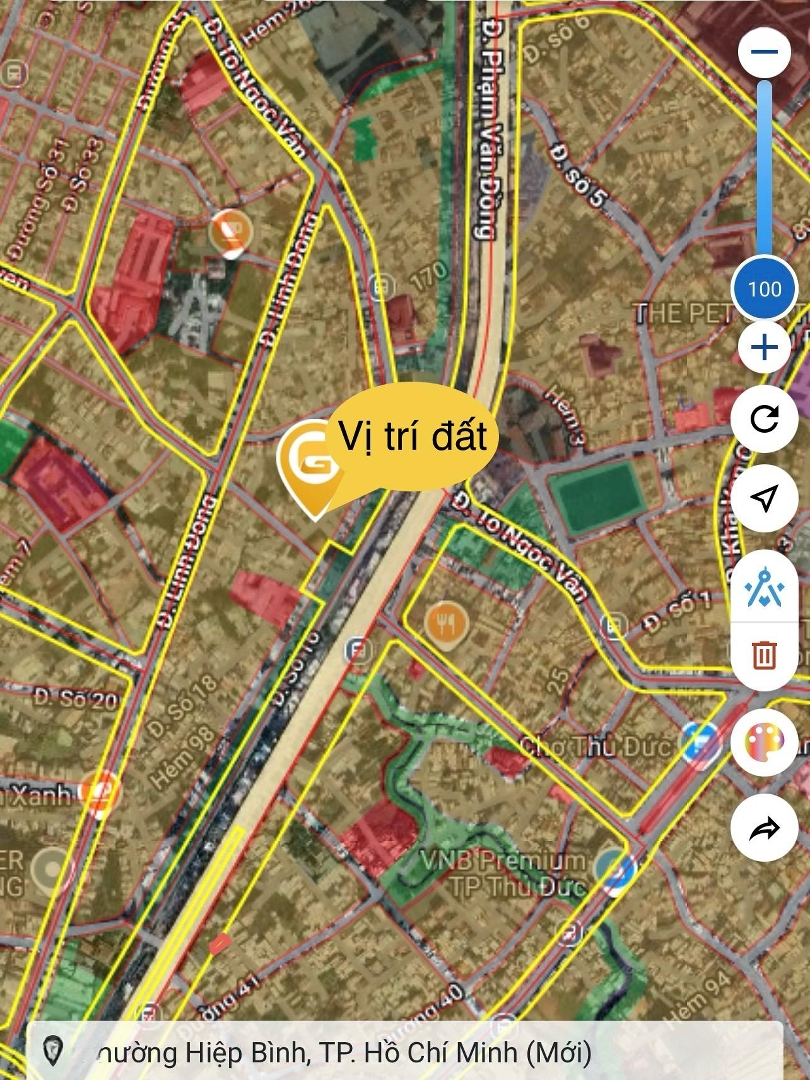Viewport: 810px width, 1080px height.
Task: Click the green sports field area
Action: point(596,497)
